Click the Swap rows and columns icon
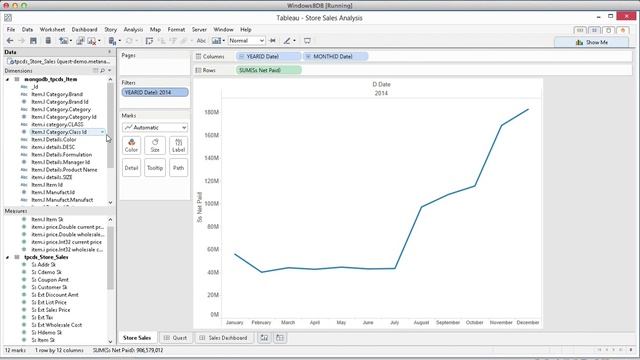The image size is (640, 360). point(149,40)
